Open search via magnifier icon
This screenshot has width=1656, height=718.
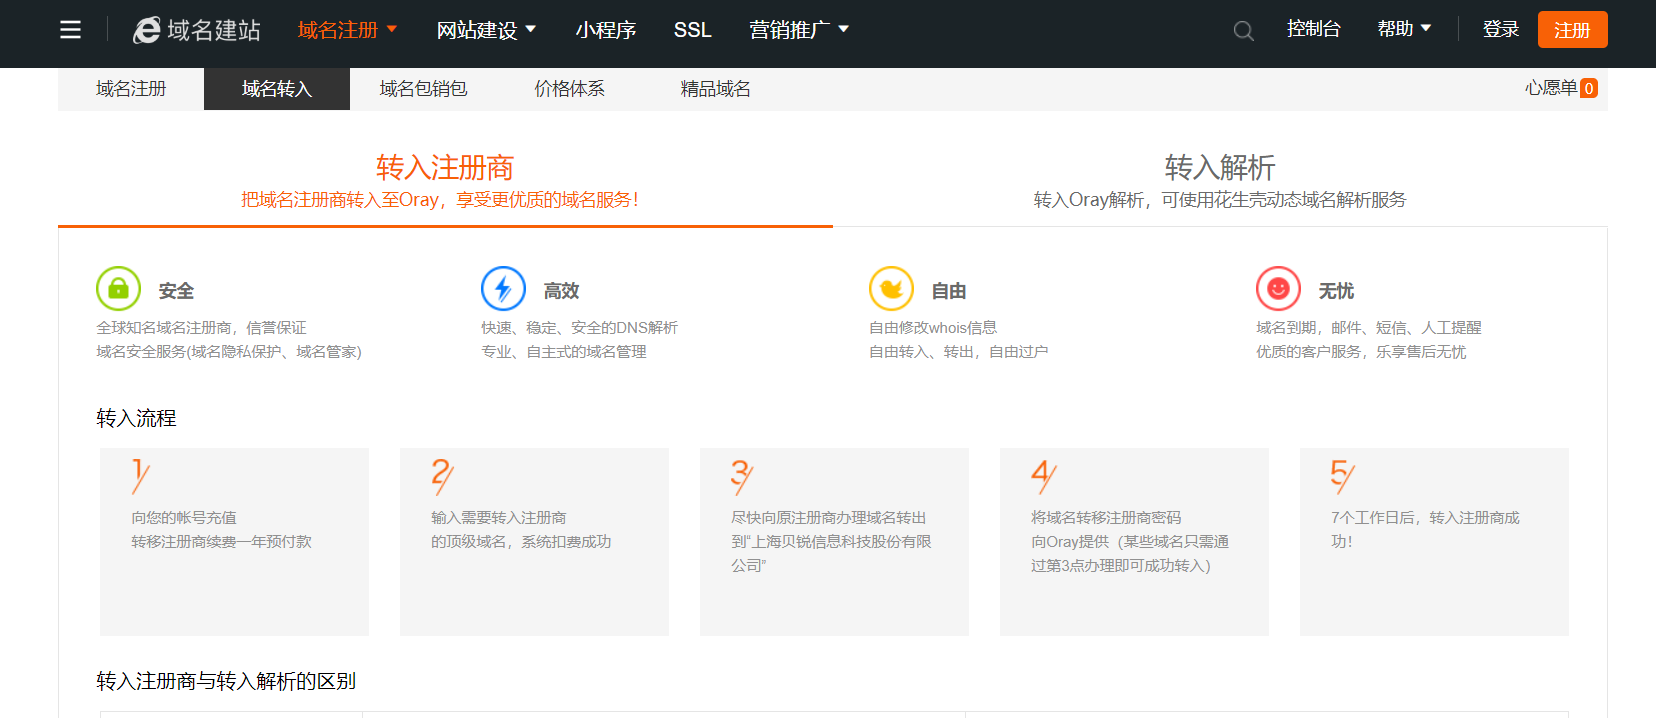[1243, 31]
